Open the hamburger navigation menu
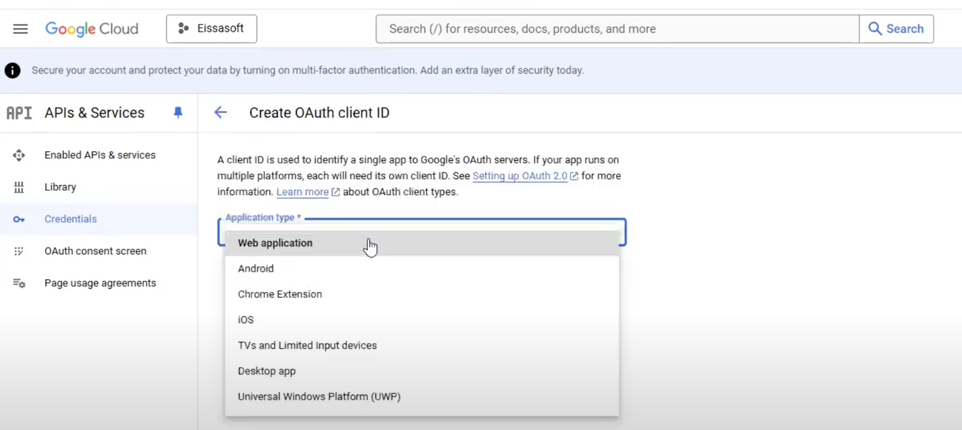 click(x=20, y=29)
